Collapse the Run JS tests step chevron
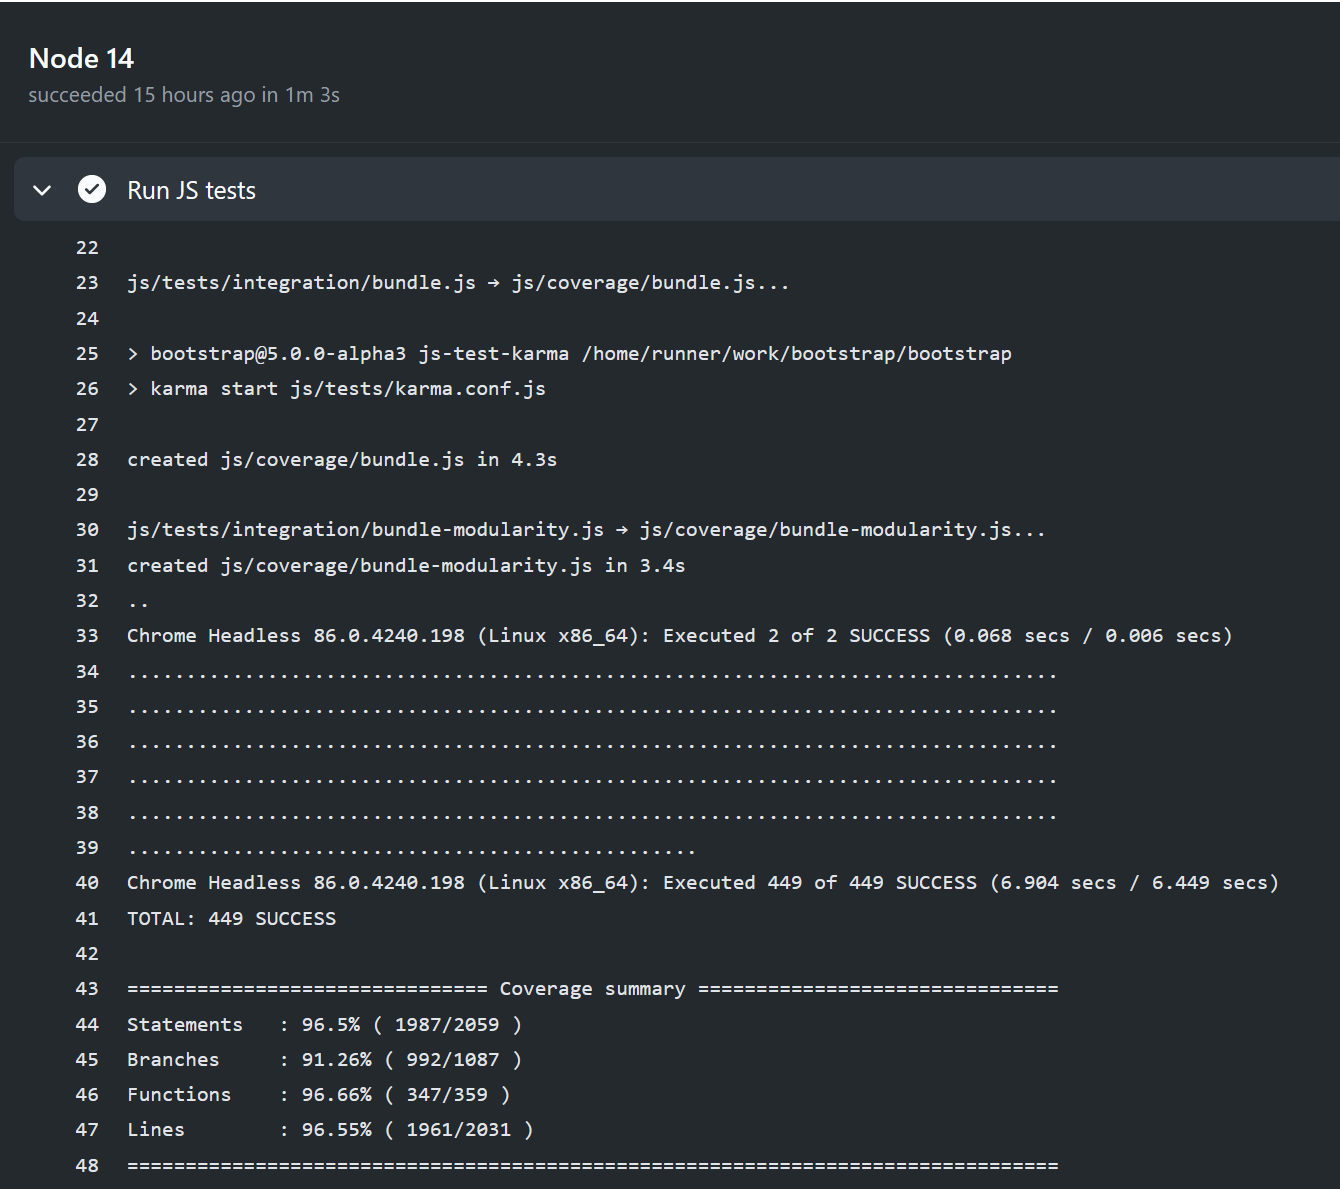1340x1189 pixels. coord(42,190)
